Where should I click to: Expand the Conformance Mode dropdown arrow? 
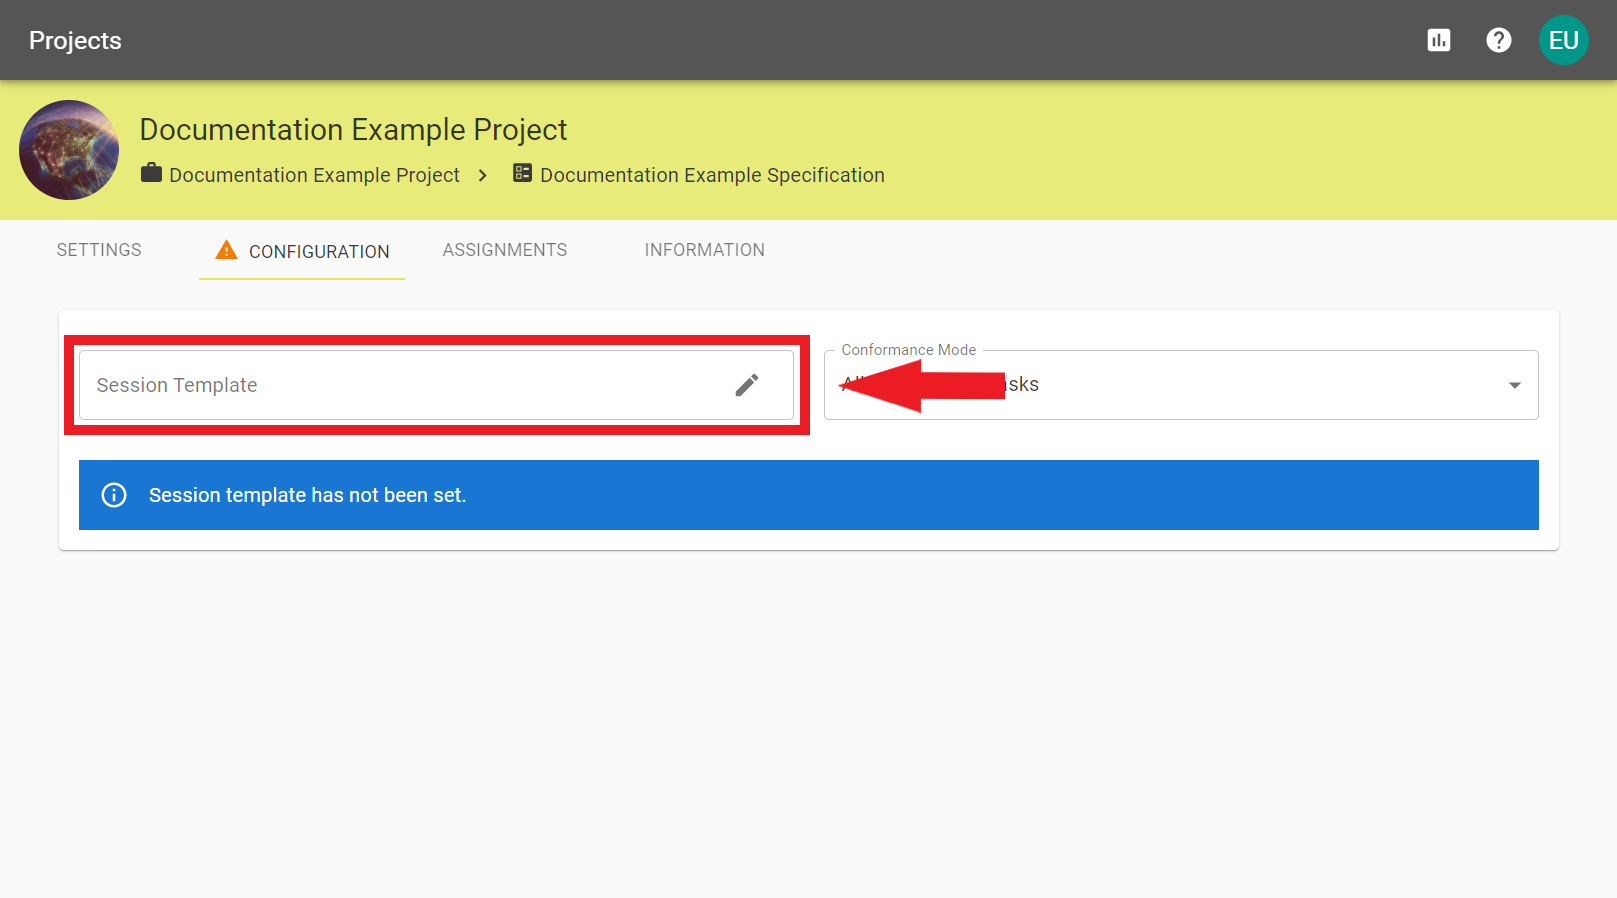tap(1515, 385)
